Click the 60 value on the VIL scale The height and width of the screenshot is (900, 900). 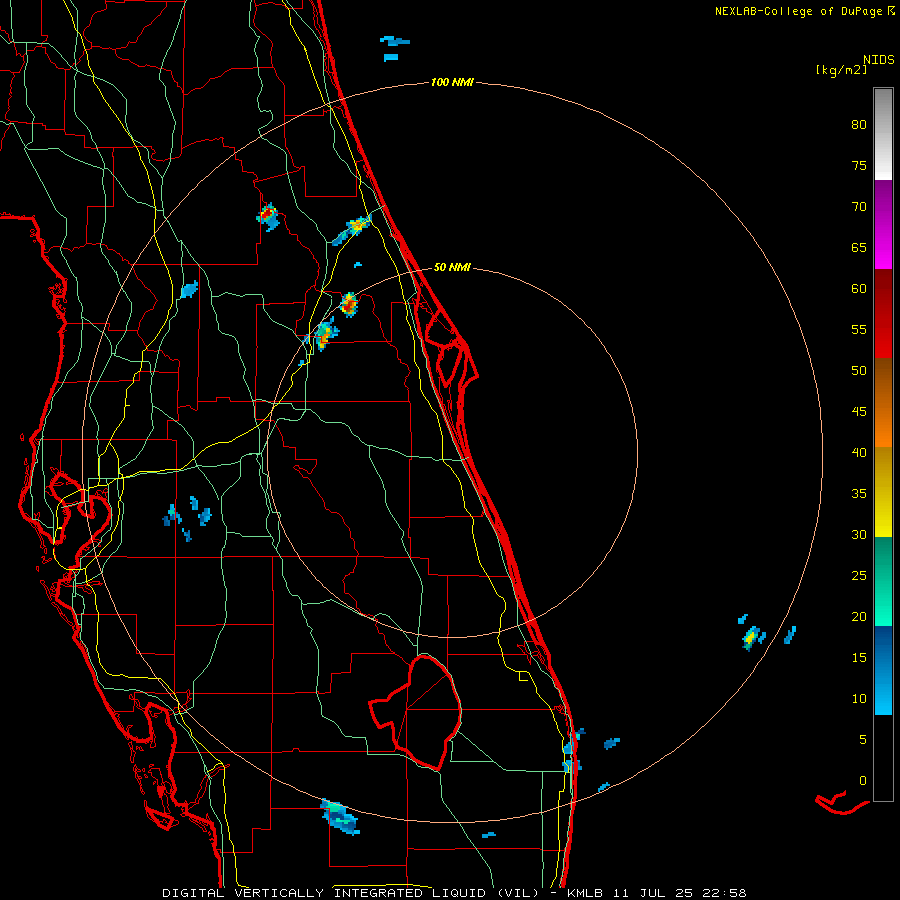pyautogui.click(x=859, y=289)
